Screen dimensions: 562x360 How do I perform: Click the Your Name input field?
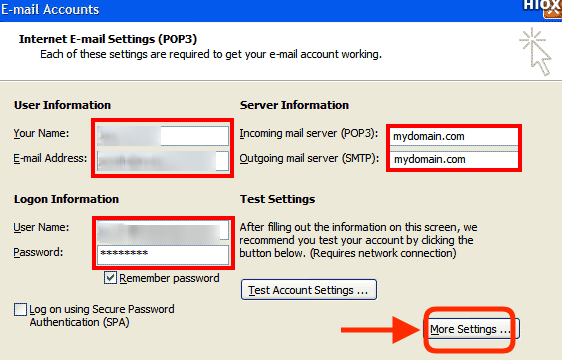162,135
